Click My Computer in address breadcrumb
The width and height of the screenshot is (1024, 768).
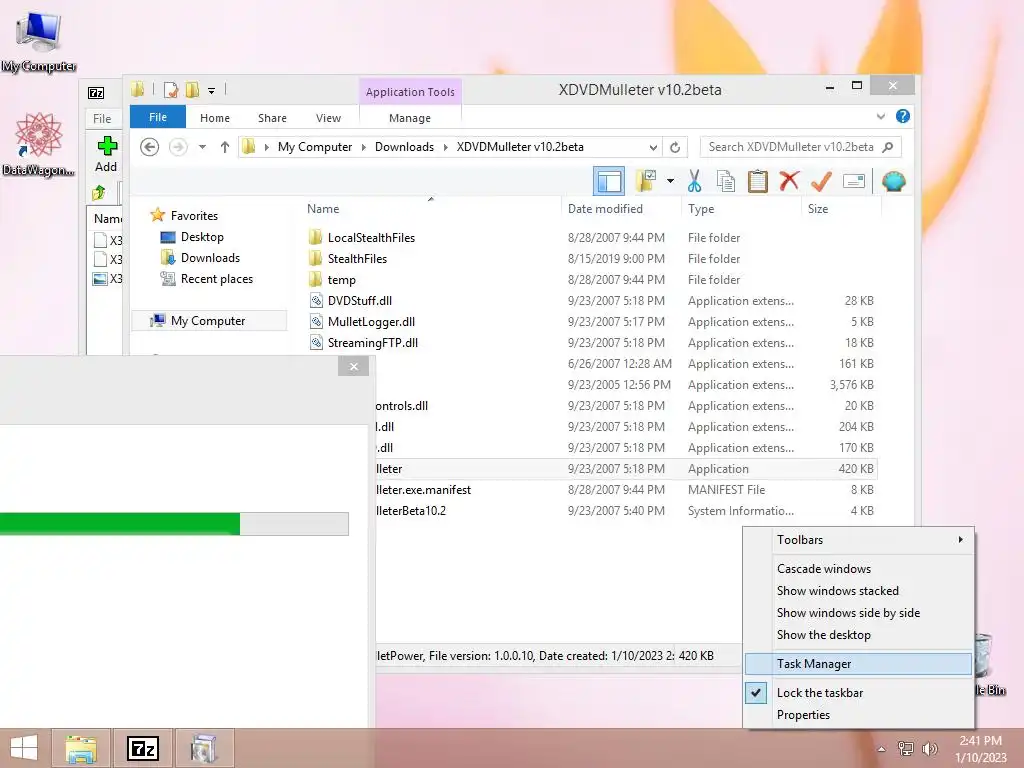click(x=315, y=147)
